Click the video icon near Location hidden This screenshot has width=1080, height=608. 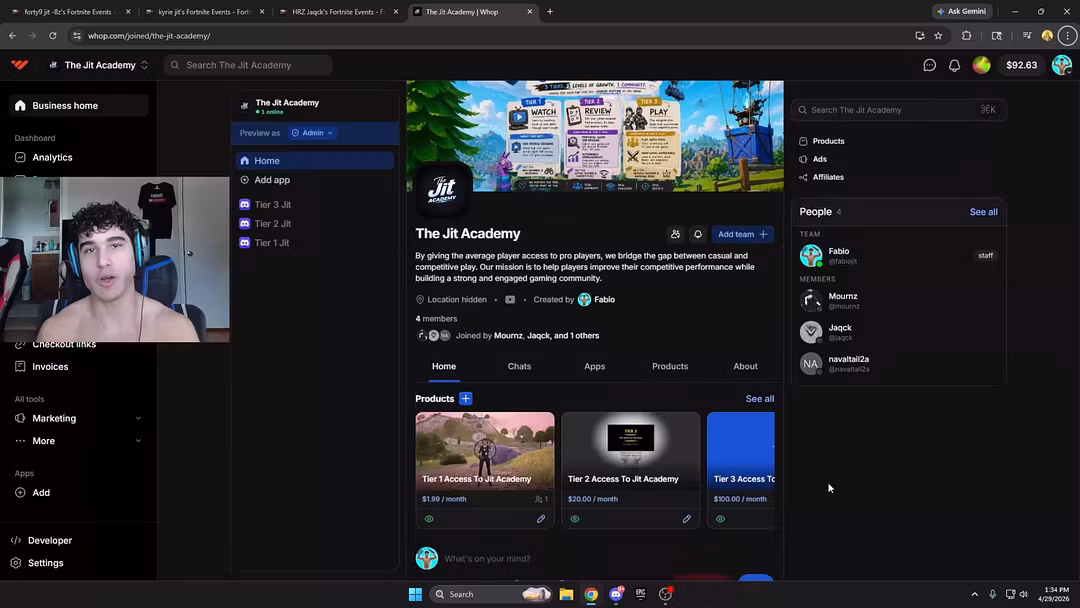(510, 300)
